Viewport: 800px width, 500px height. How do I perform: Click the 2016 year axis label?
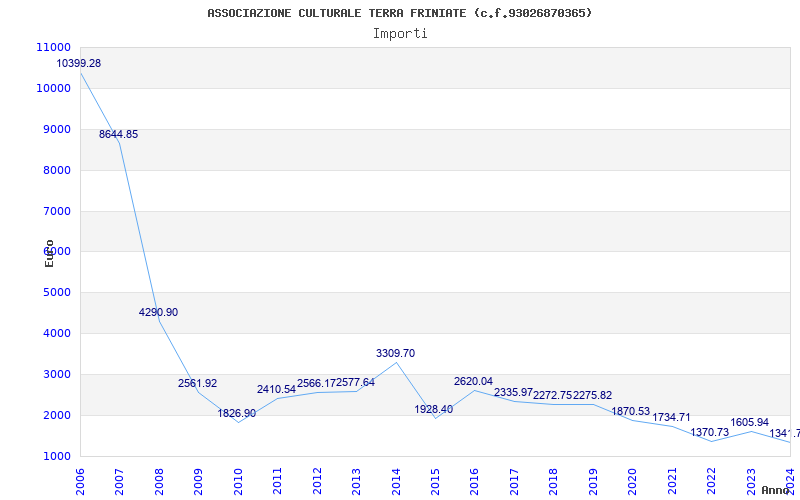474,482
